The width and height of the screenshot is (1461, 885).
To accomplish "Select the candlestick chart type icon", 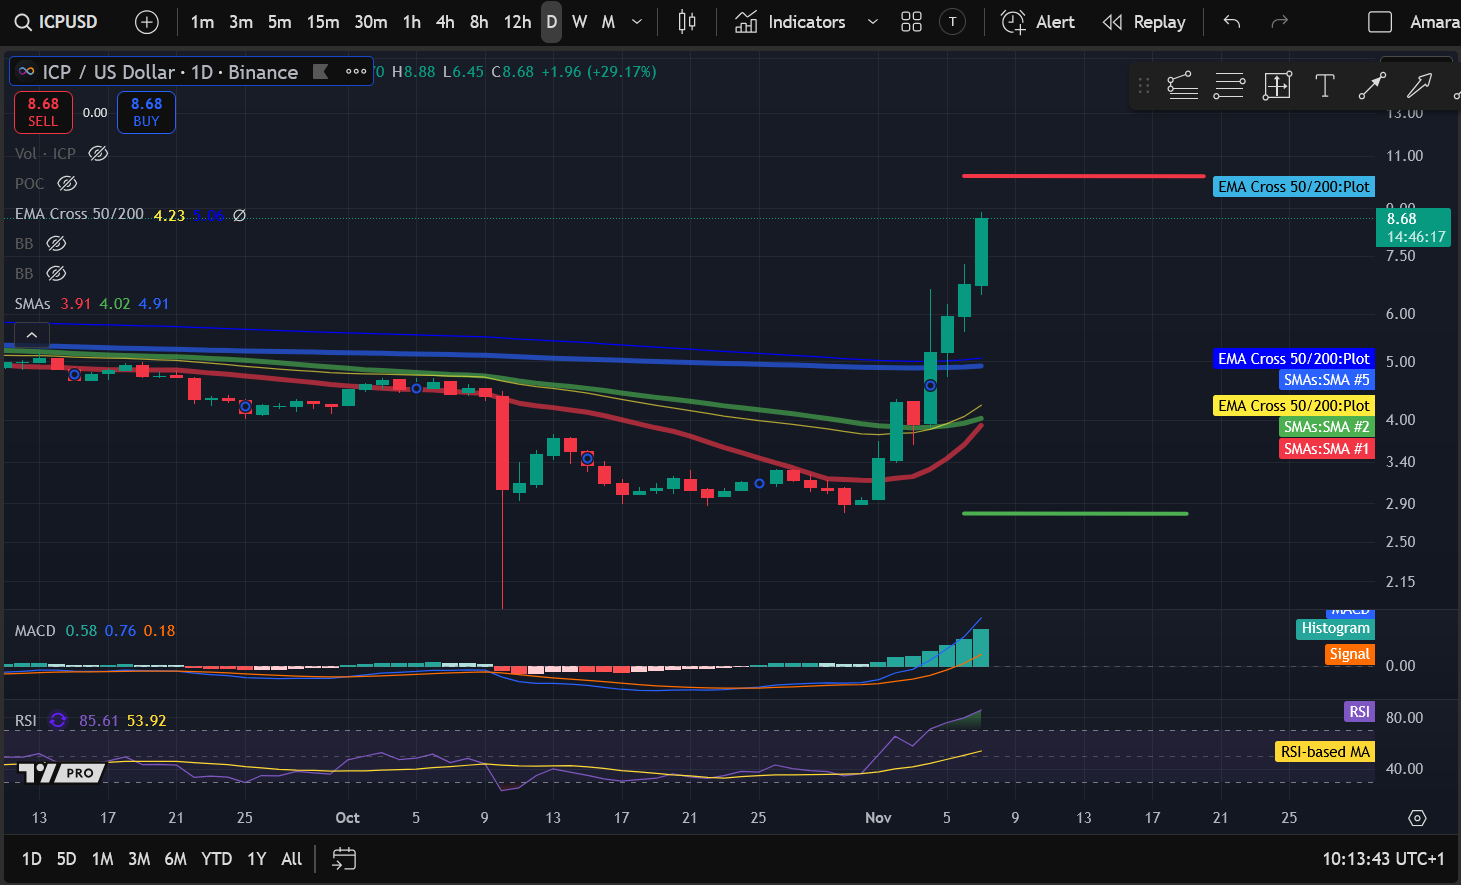I will [x=687, y=21].
